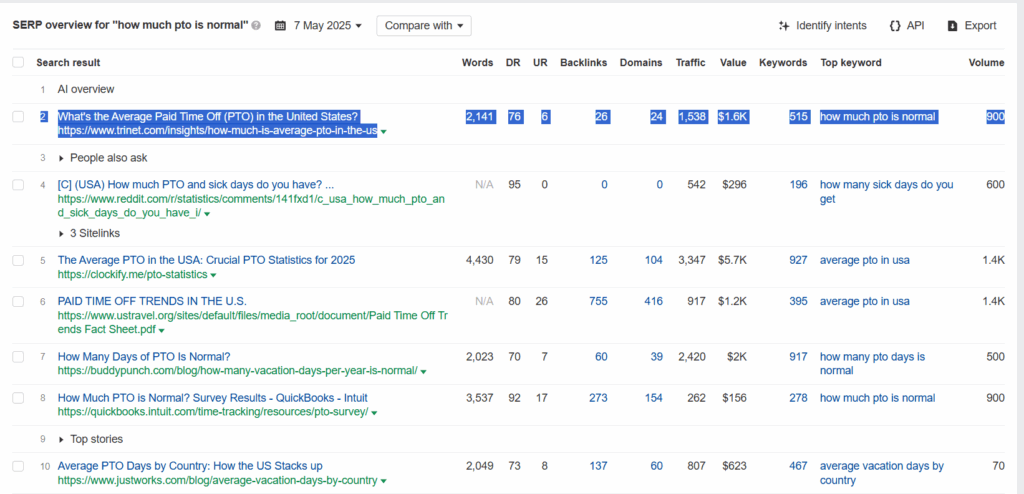Click the Backlinks column header
The width and height of the screenshot is (1024, 494).
[x=583, y=63]
